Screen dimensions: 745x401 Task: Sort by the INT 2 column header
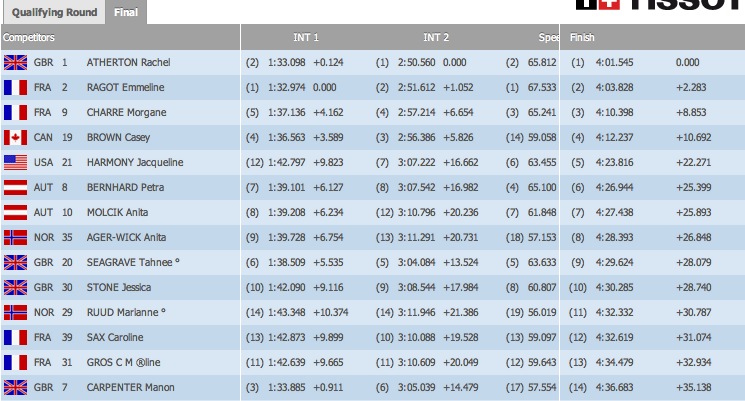tap(436, 37)
